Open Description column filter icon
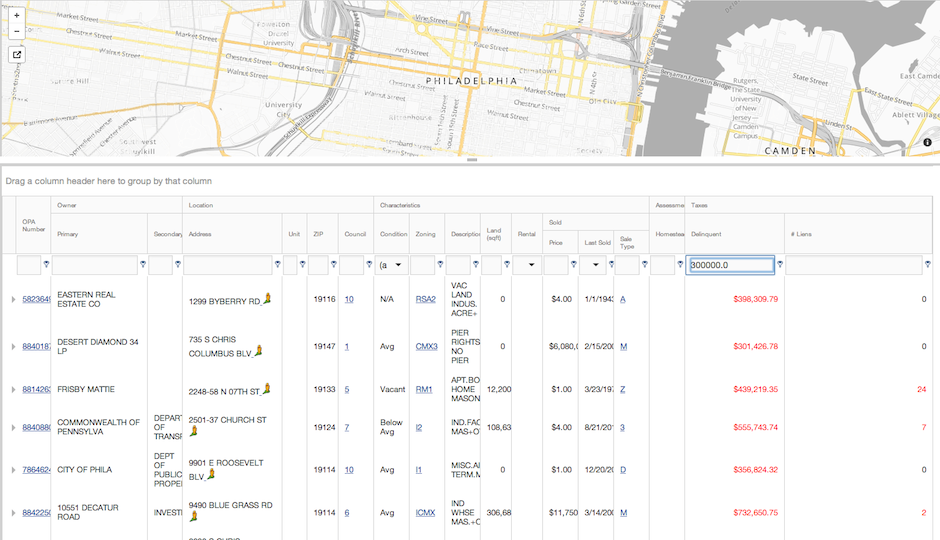940x540 pixels. point(475,264)
